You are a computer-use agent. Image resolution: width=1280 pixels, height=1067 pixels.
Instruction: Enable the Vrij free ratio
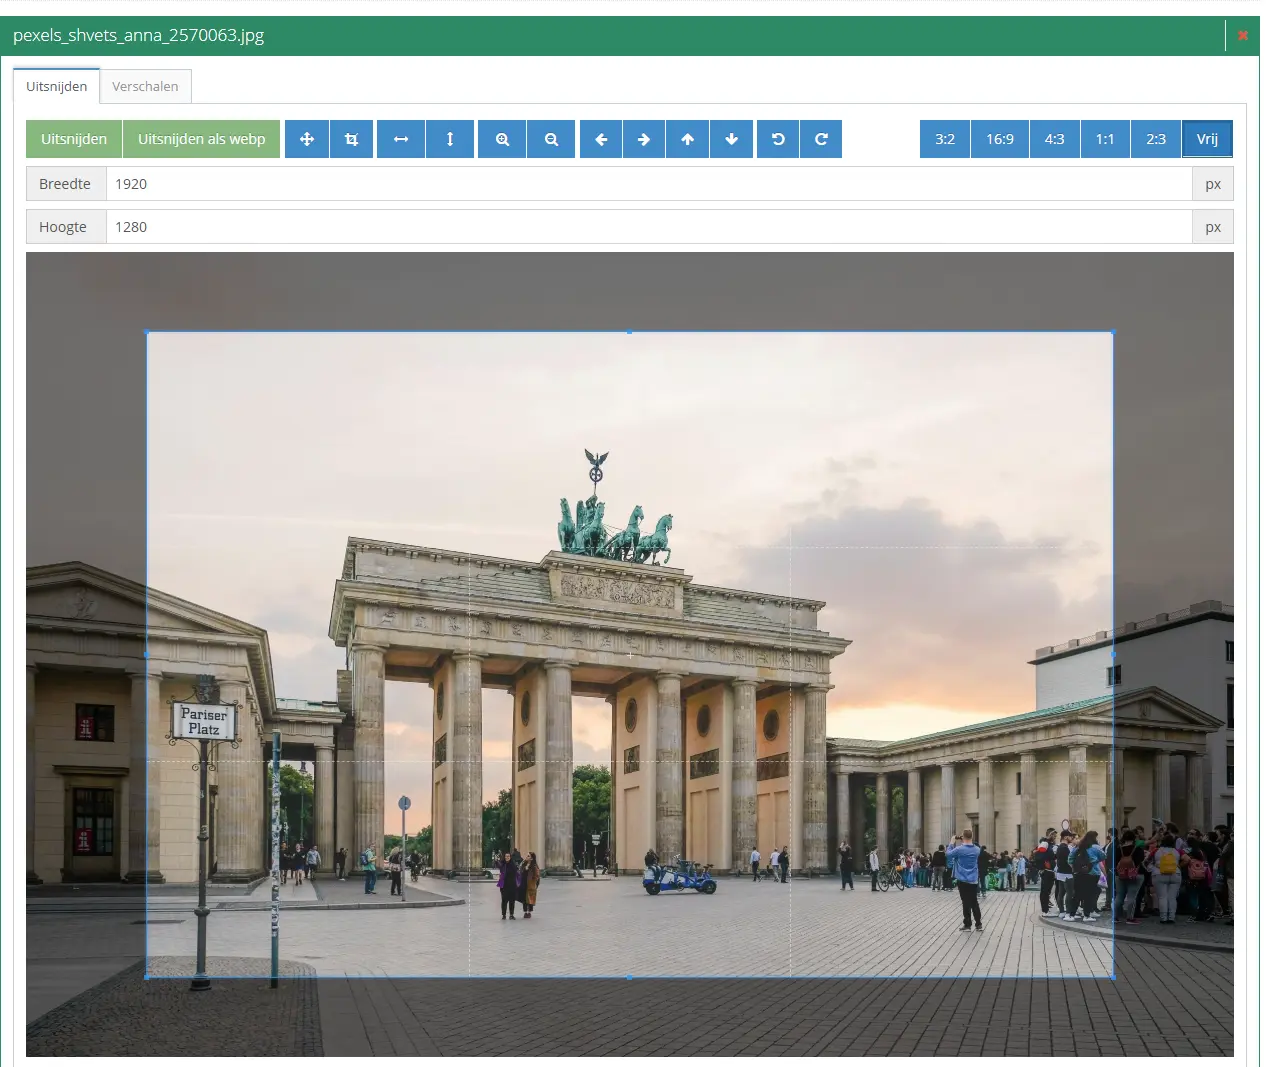point(1207,139)
